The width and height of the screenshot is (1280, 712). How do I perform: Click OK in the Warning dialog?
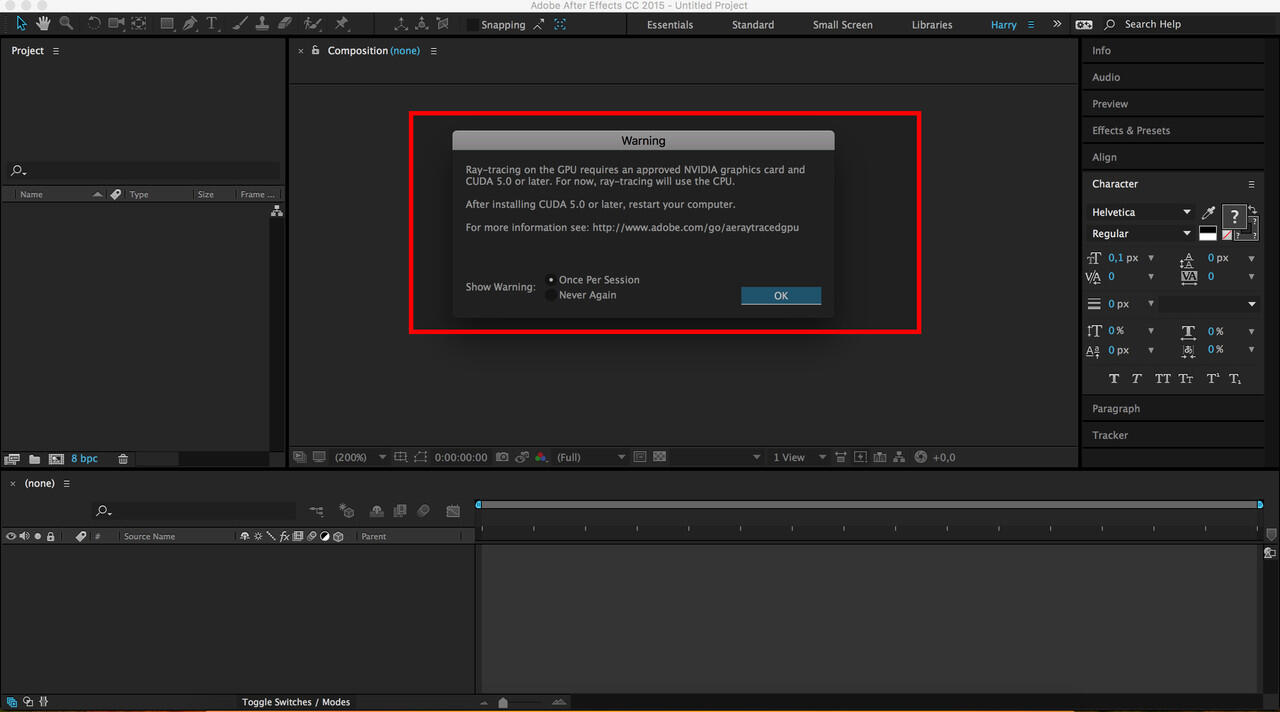[780, 296]
